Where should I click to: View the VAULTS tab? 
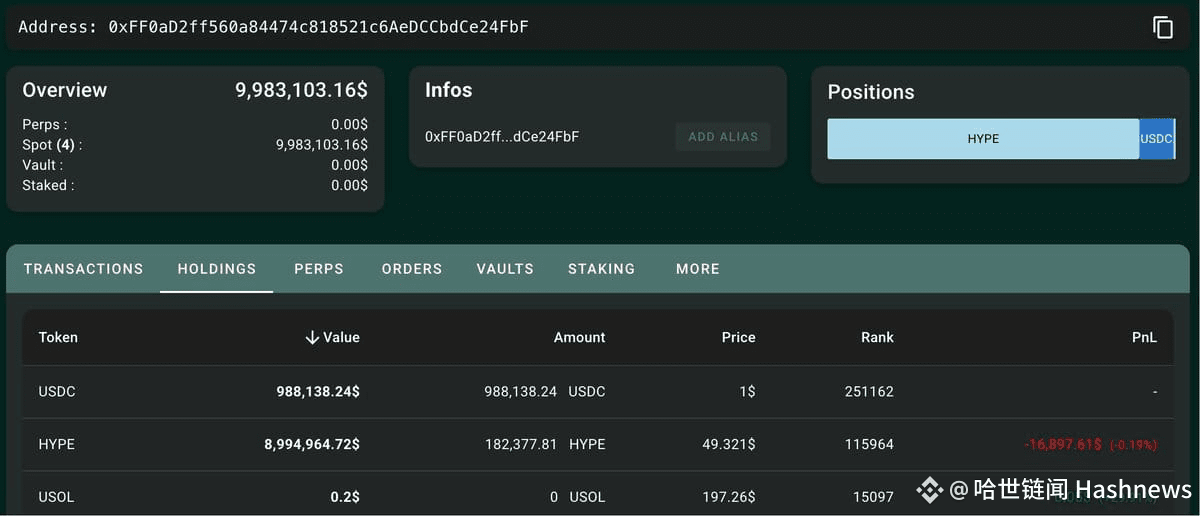click(x=505, y=269)
